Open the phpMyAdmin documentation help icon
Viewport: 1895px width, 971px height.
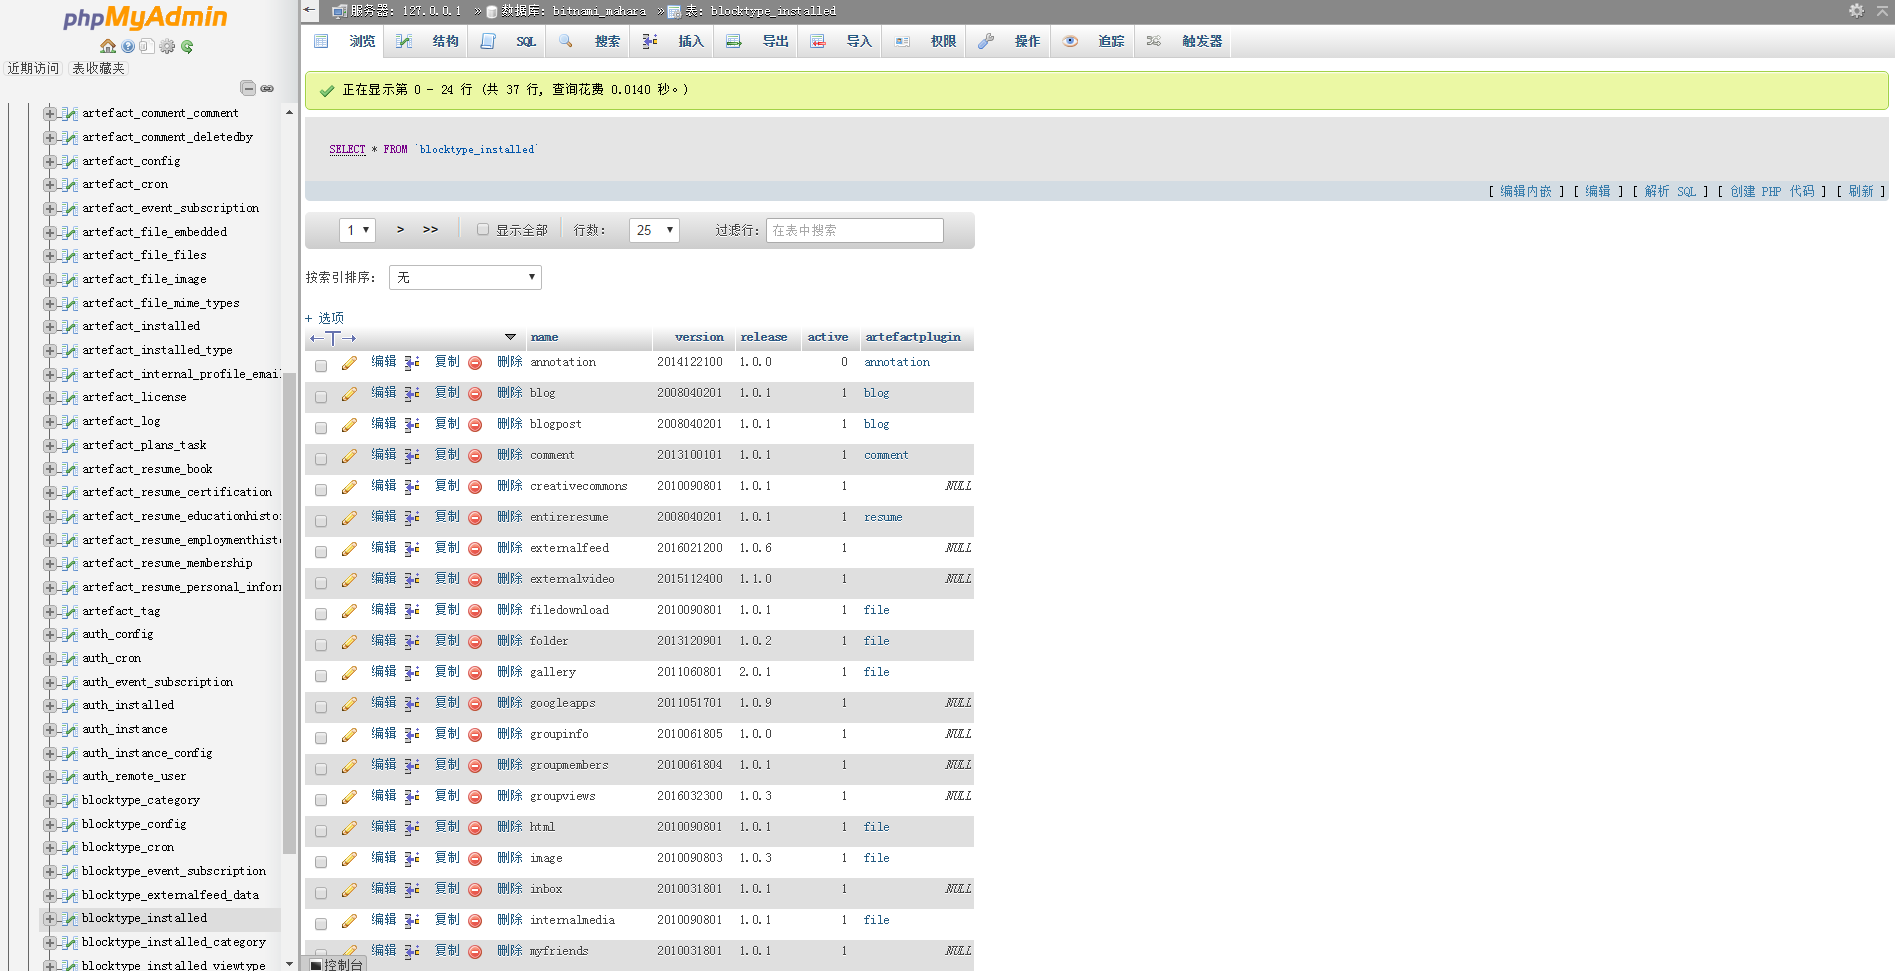coord(128,46)
